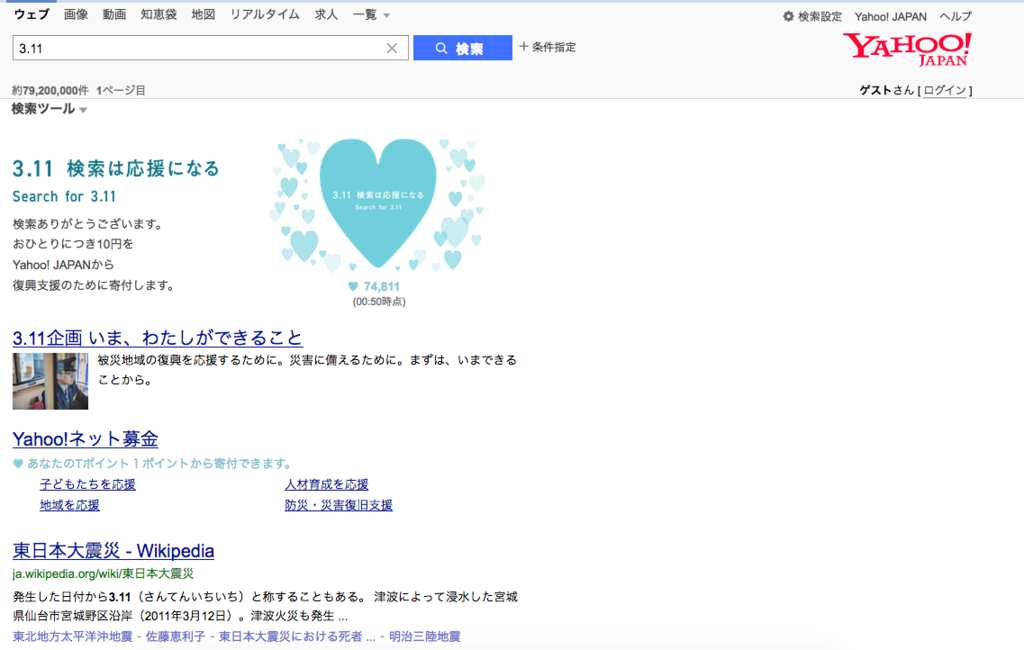Image resolution: width=1024 pixels, height=650 pixels.
Task: Click the blue 検索 search button
Action: pyautogui.click(x=462, y=48)
